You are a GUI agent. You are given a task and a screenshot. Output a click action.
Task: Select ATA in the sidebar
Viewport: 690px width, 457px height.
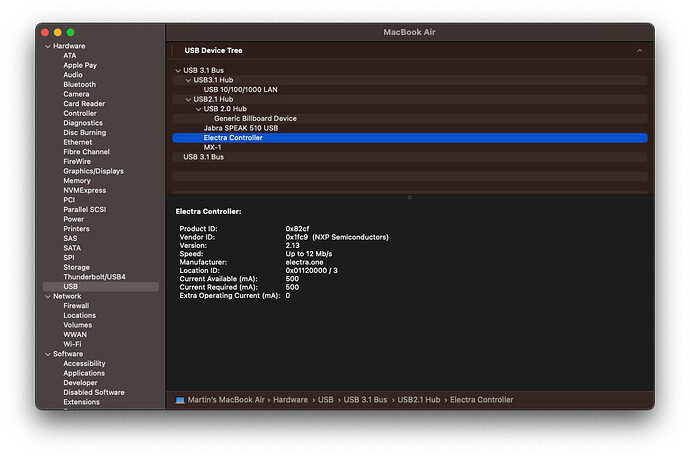[x=70, y=56]
